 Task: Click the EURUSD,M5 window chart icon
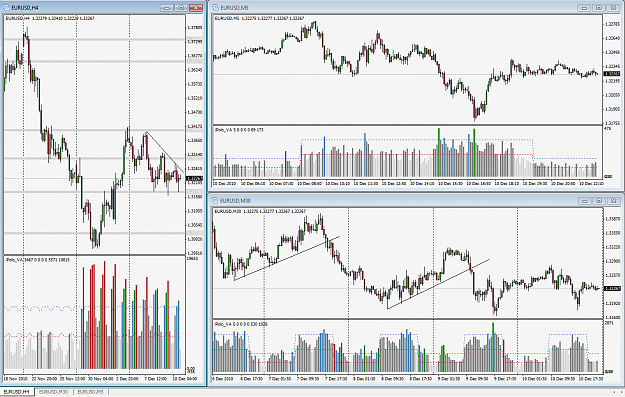pyautogui.click(x=215, y=8)
